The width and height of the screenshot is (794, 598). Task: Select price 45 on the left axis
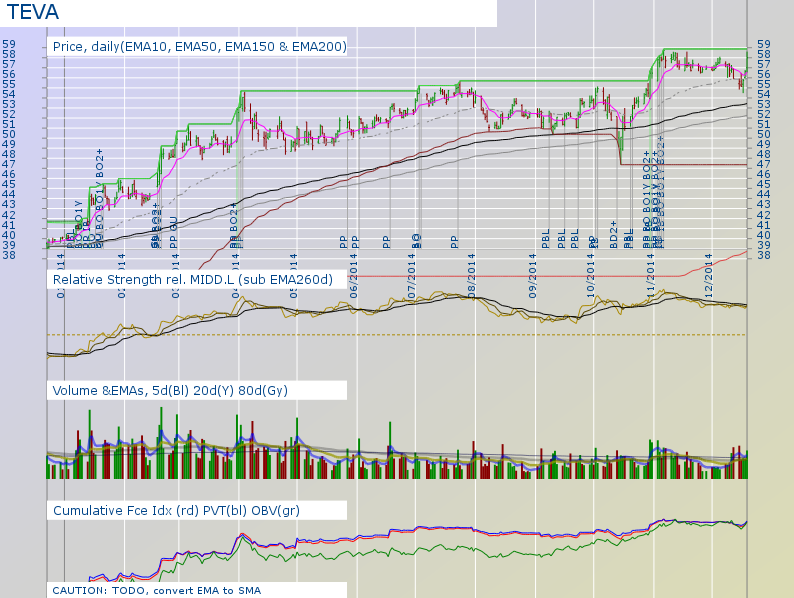click(9, 184)
